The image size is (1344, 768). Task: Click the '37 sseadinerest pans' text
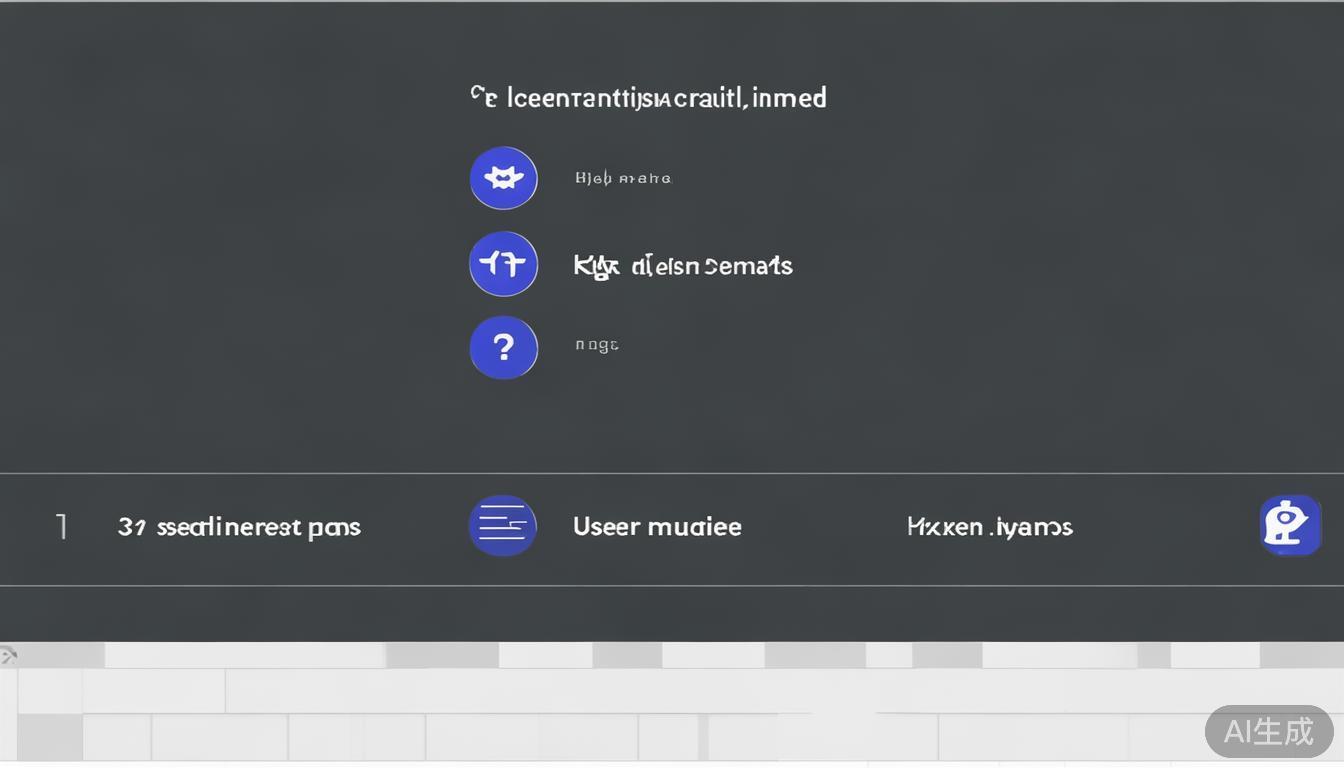pos(239,527)
